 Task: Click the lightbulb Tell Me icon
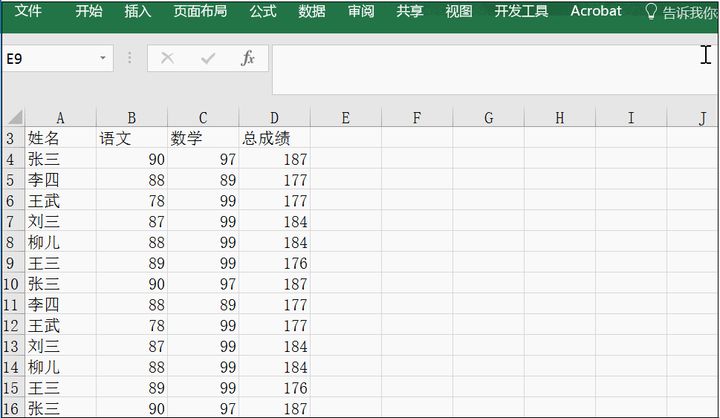pyautogui.click(x=651, y=12)
